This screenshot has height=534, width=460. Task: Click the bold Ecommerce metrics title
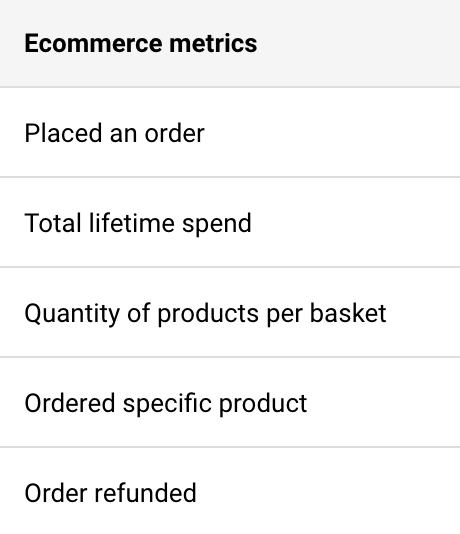141,44
